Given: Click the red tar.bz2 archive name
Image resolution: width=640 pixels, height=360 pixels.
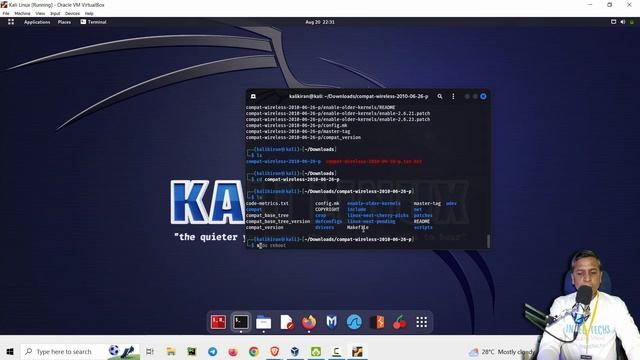Looking at the screenshot, I should (373, 161).
